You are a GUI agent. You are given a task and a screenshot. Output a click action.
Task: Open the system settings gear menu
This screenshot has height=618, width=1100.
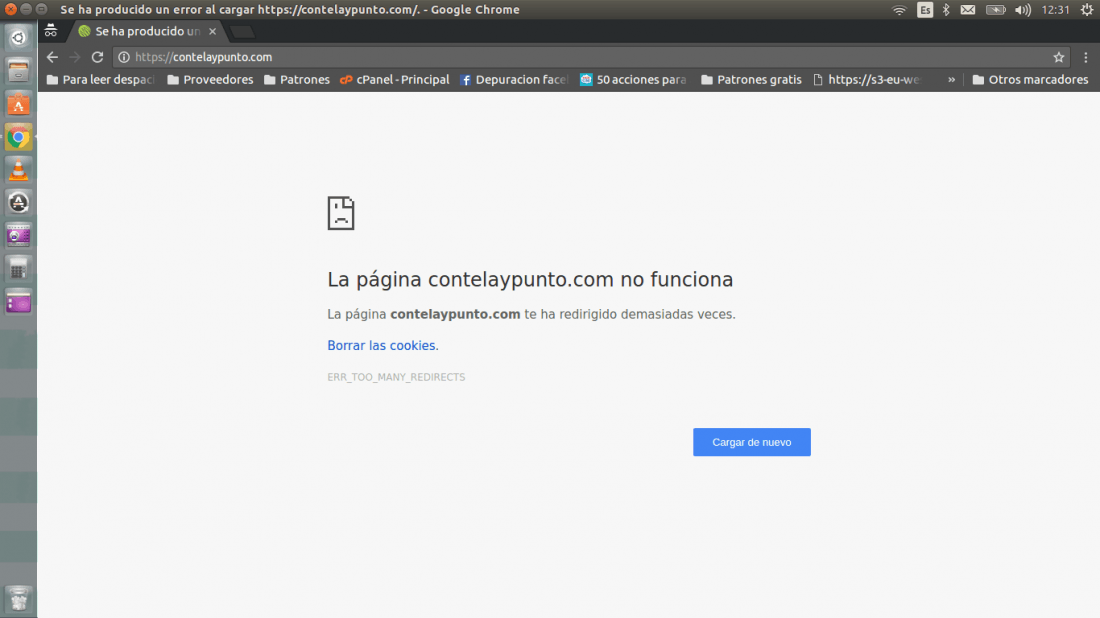(x=1087, y=10)
